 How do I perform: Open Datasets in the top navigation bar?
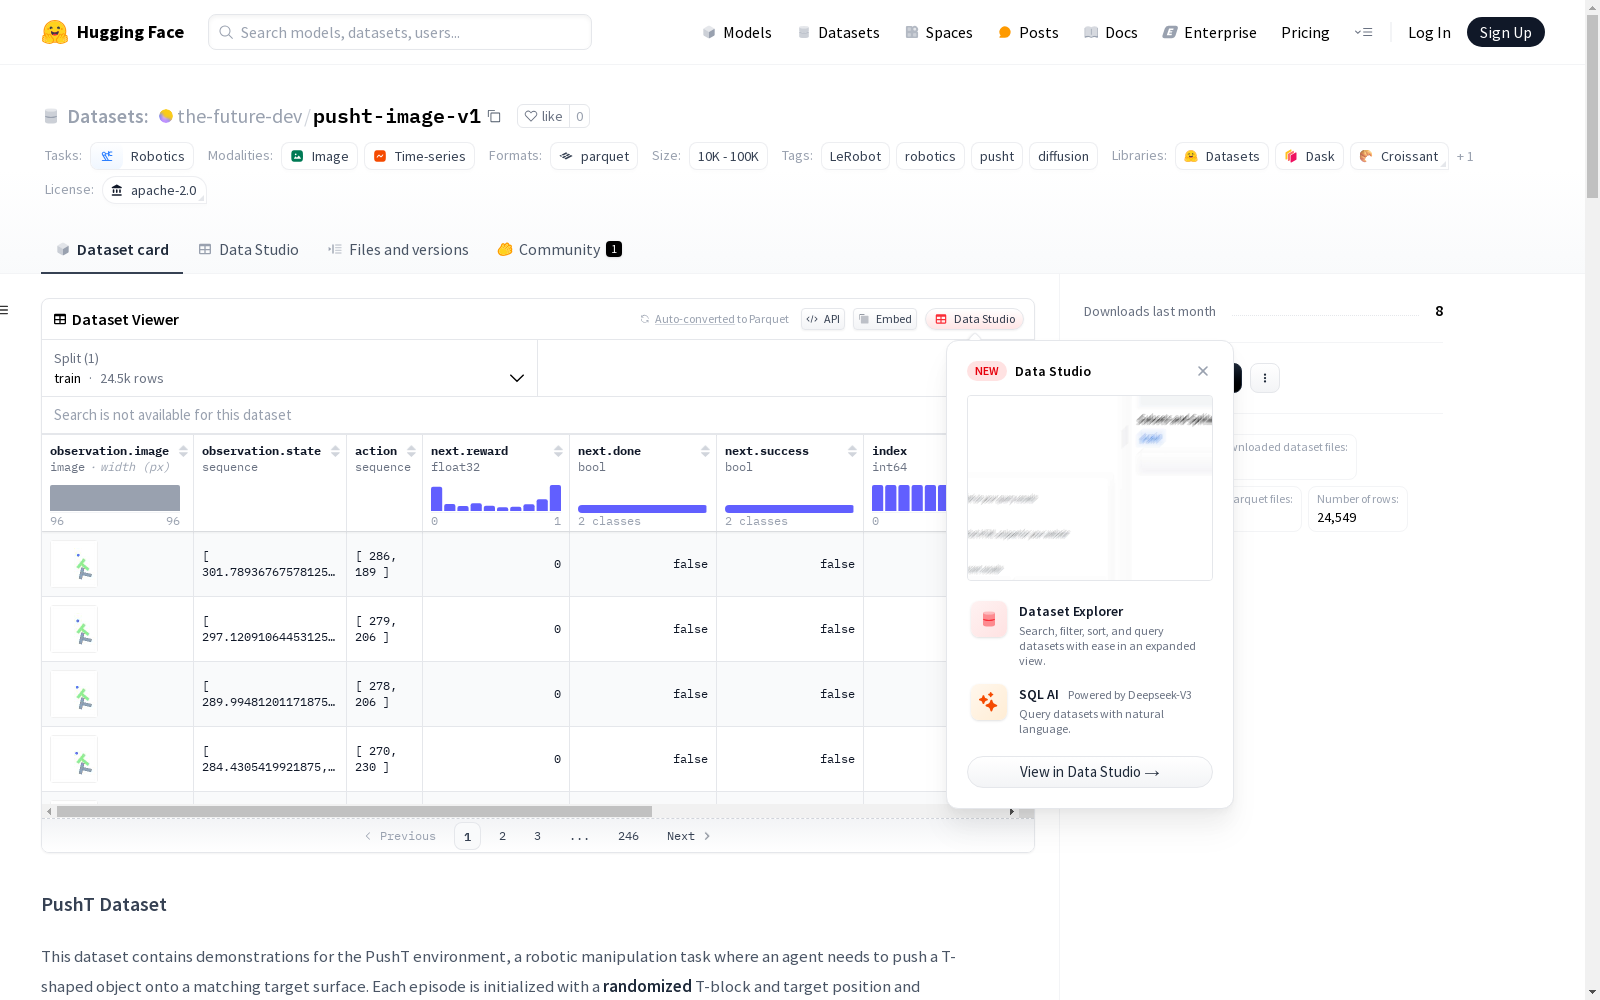coord(838,32)
